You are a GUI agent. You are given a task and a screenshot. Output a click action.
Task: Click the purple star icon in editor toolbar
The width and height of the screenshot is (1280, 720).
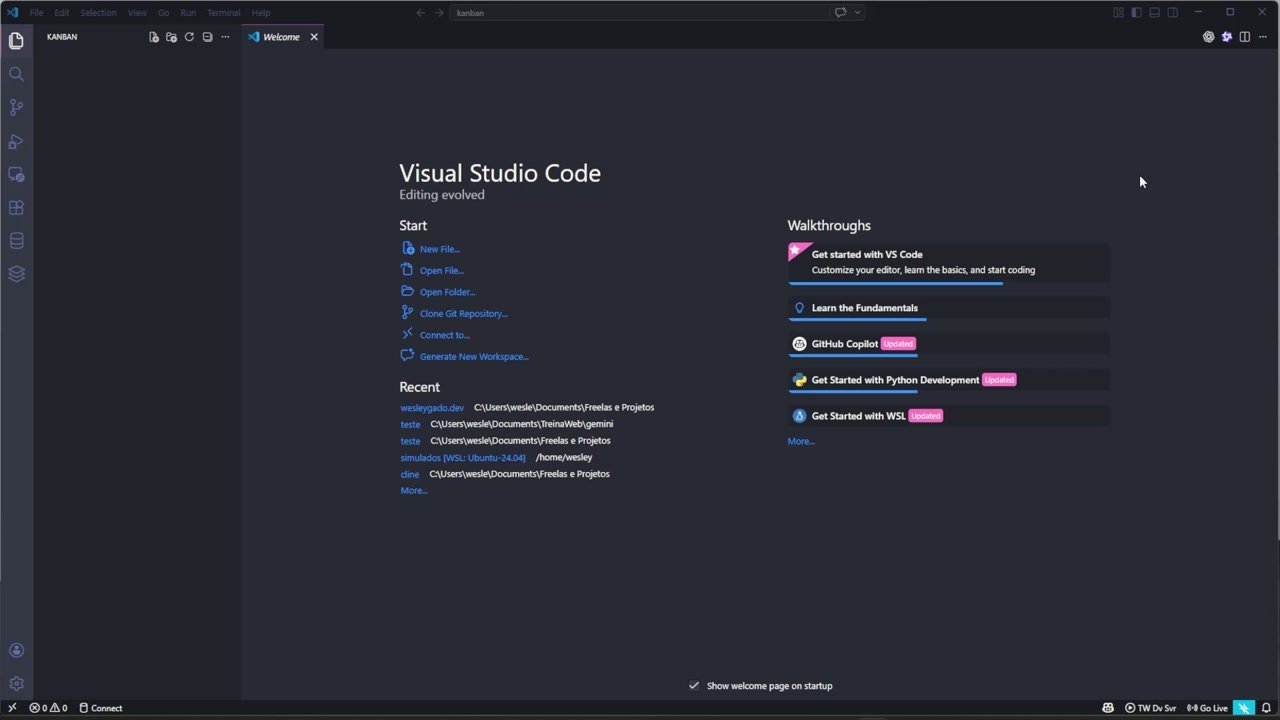(x=1226, y=37)
